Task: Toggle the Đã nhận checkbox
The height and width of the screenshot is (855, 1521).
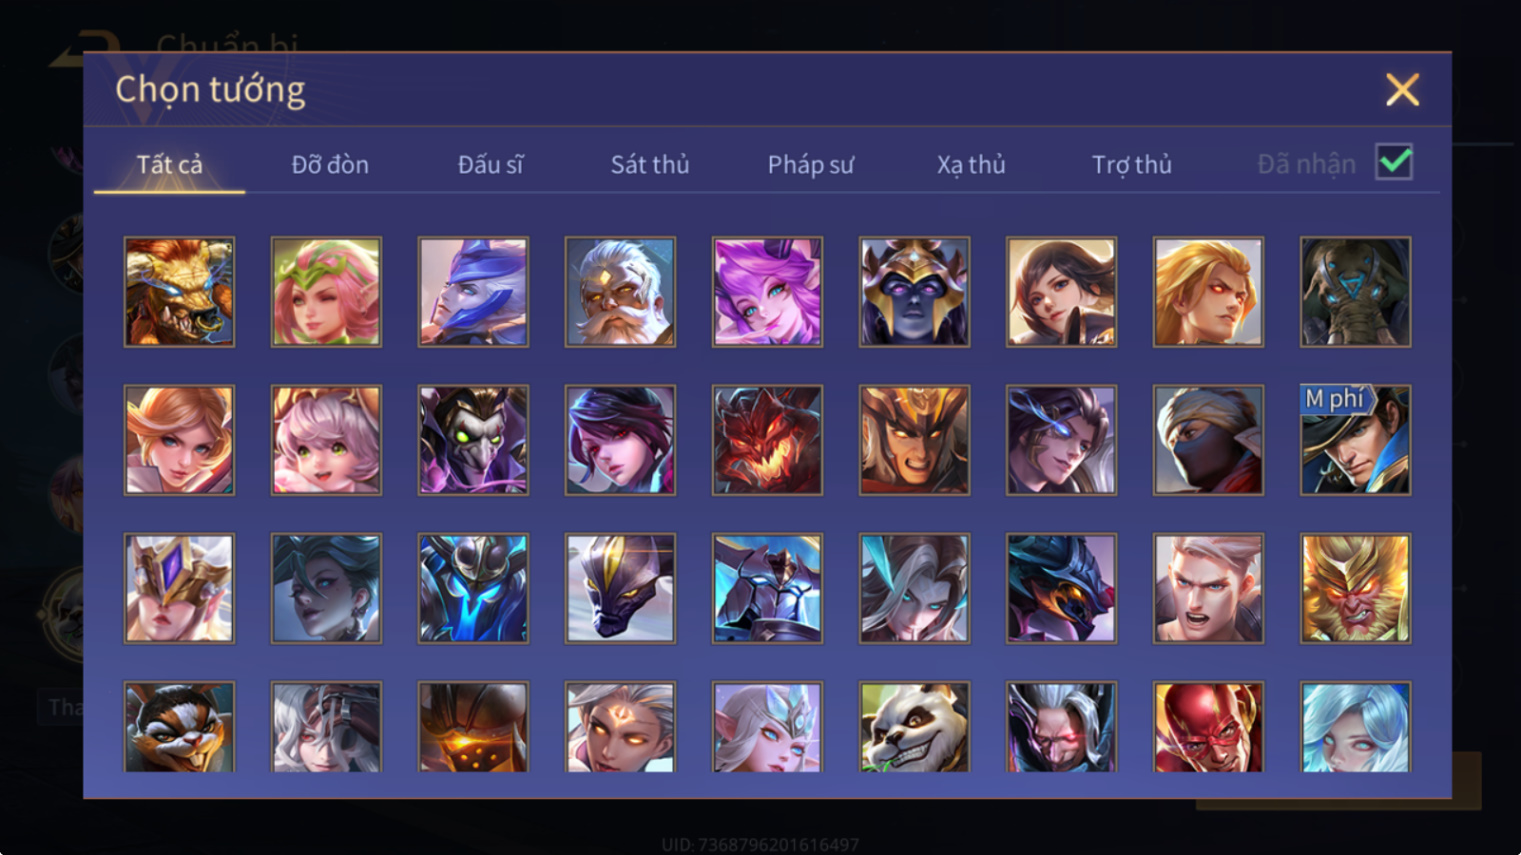Action: [x=1394, y=162]
